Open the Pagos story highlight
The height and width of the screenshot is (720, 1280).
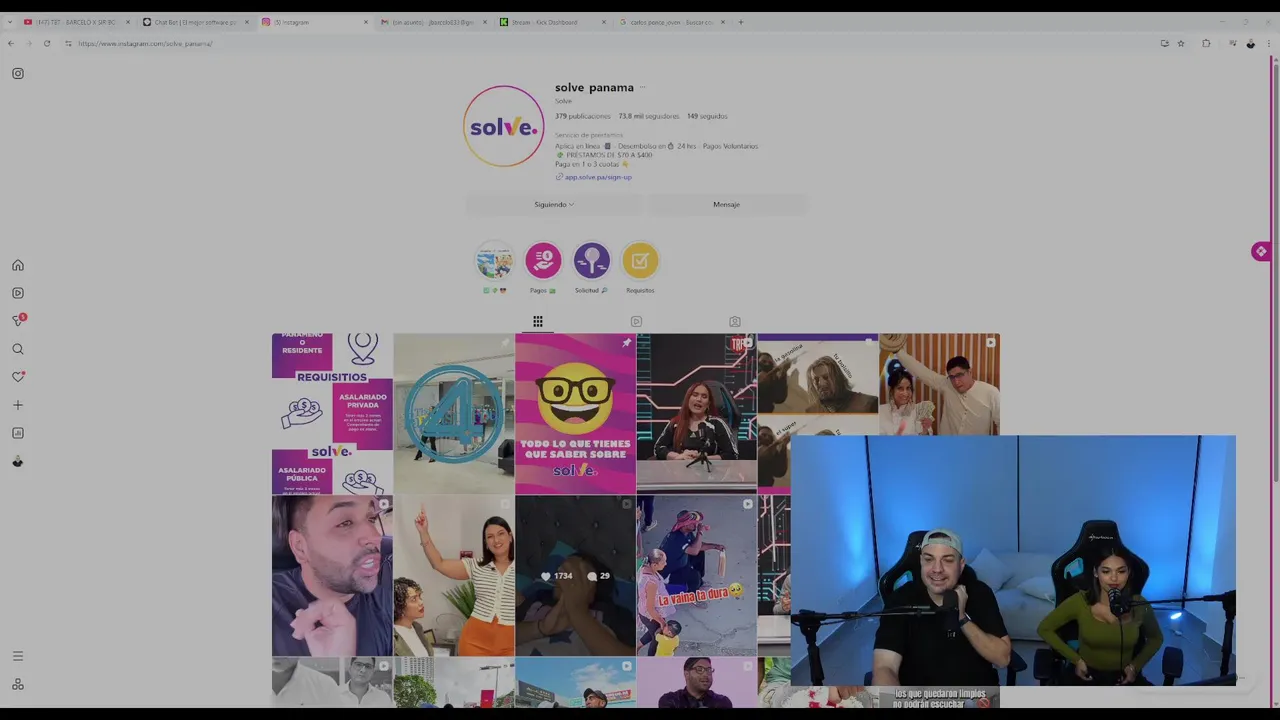point(543,262)
